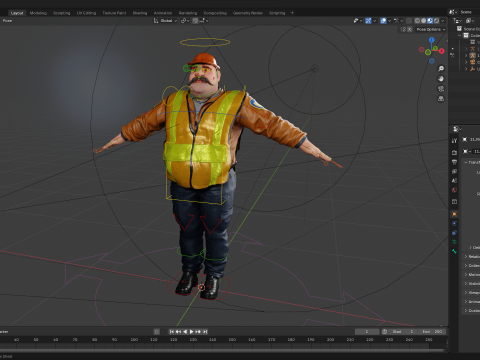Open the World properties tab icon
The height and width of the screenshot is (360, 480).
point(454,190)
